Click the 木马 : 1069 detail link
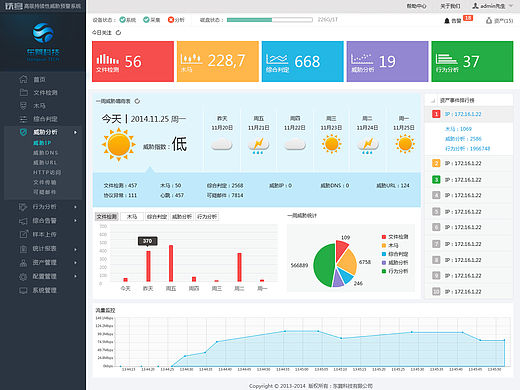520x390 pixels. click(458, 129)
